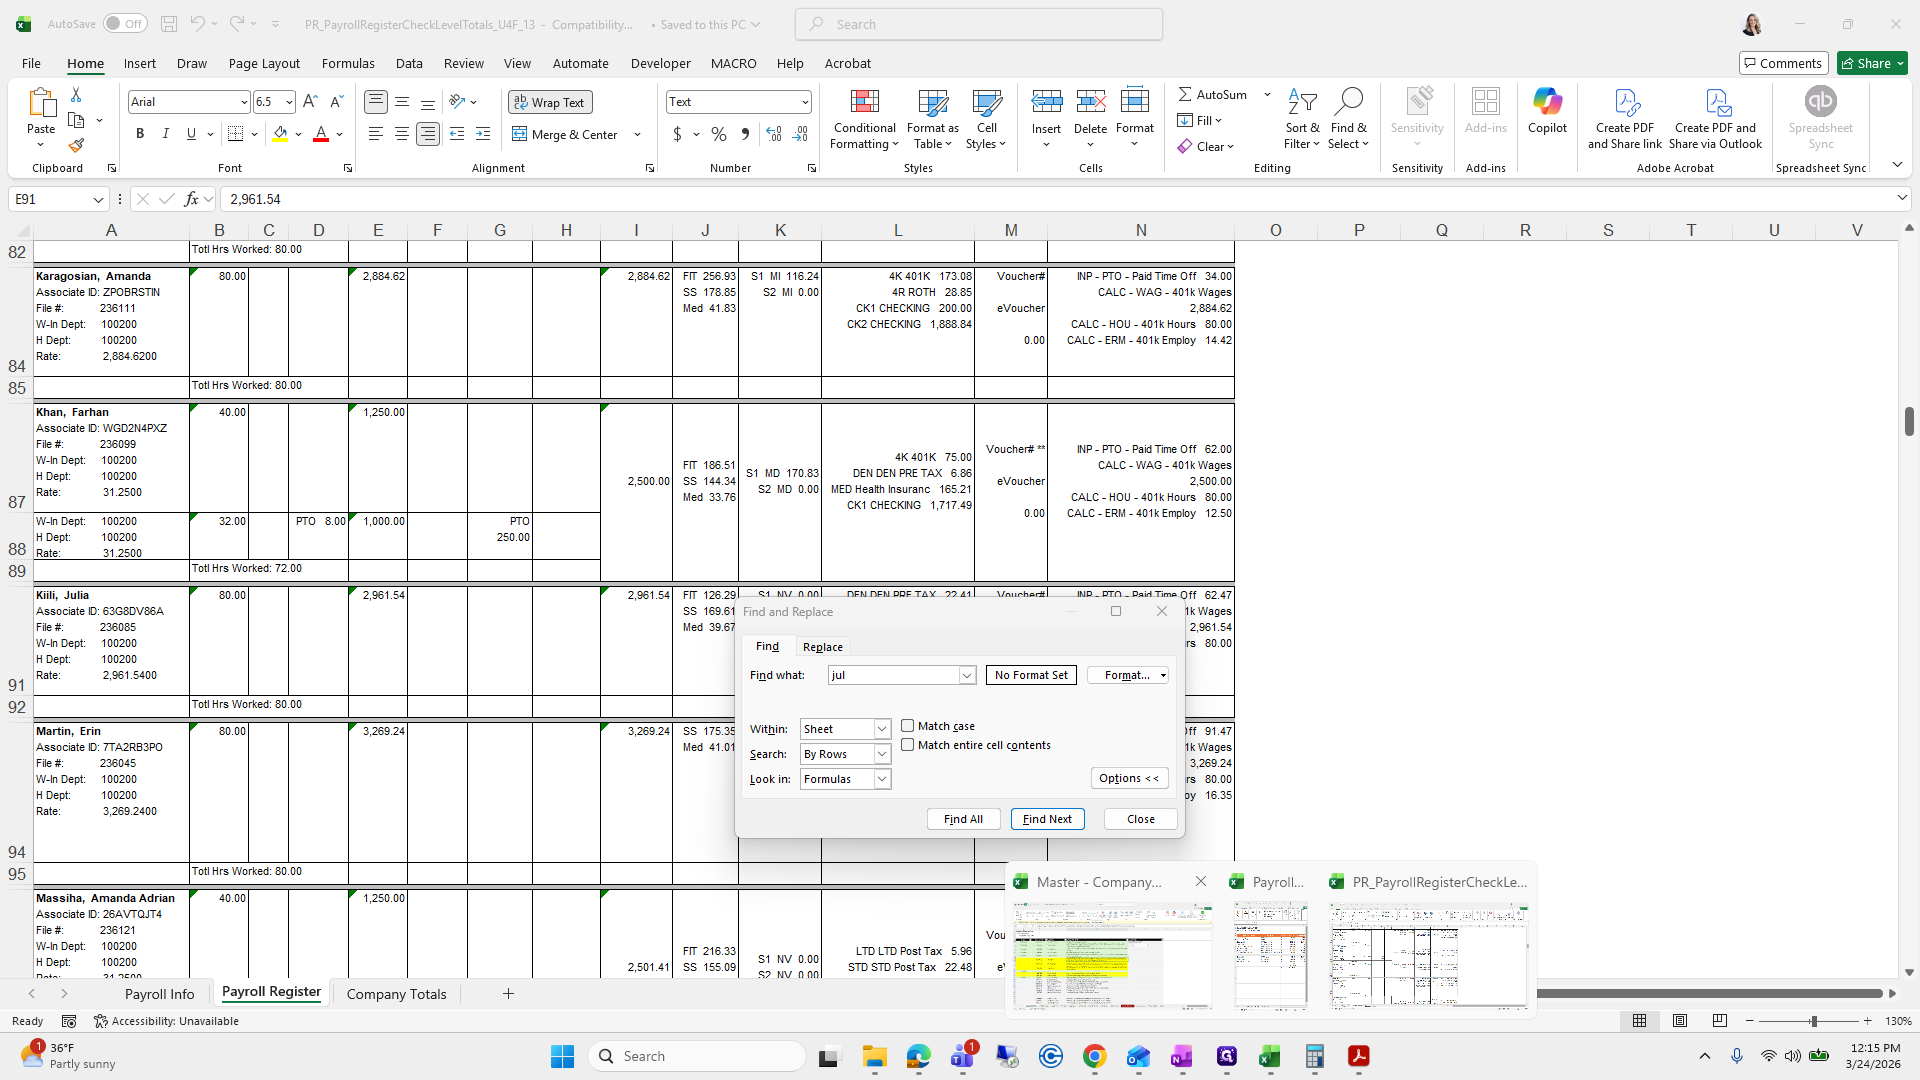Open the Company Totals sheet tab

tap(396, 994)
